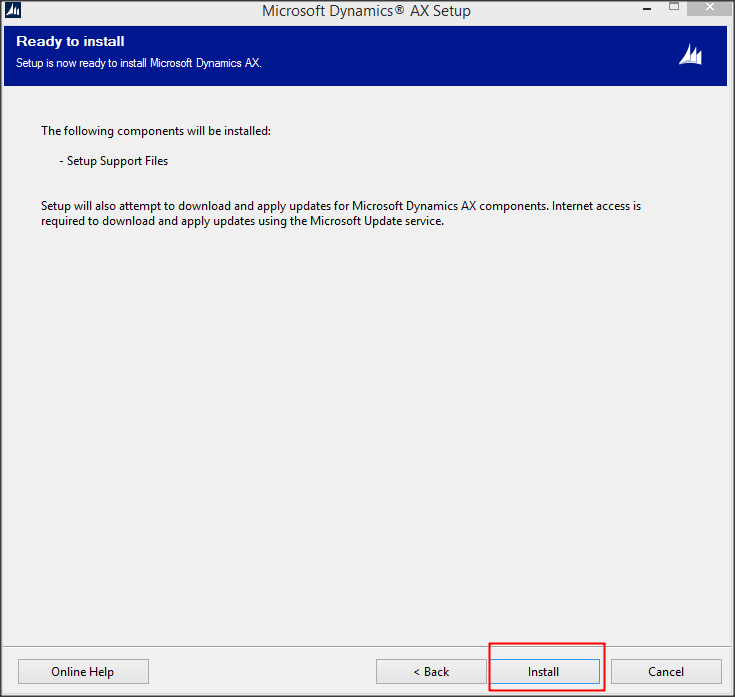This screenshot has height=697, width=735.
Task: Click the Microsoft Update service note paragraph
Action: tap(341, 213)
